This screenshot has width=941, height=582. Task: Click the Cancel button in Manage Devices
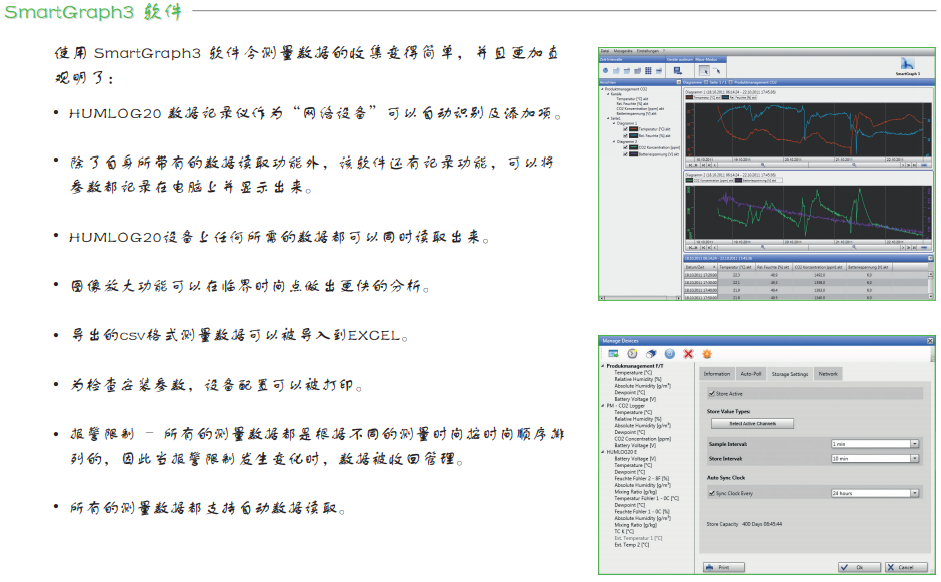[x=906, y=567]
